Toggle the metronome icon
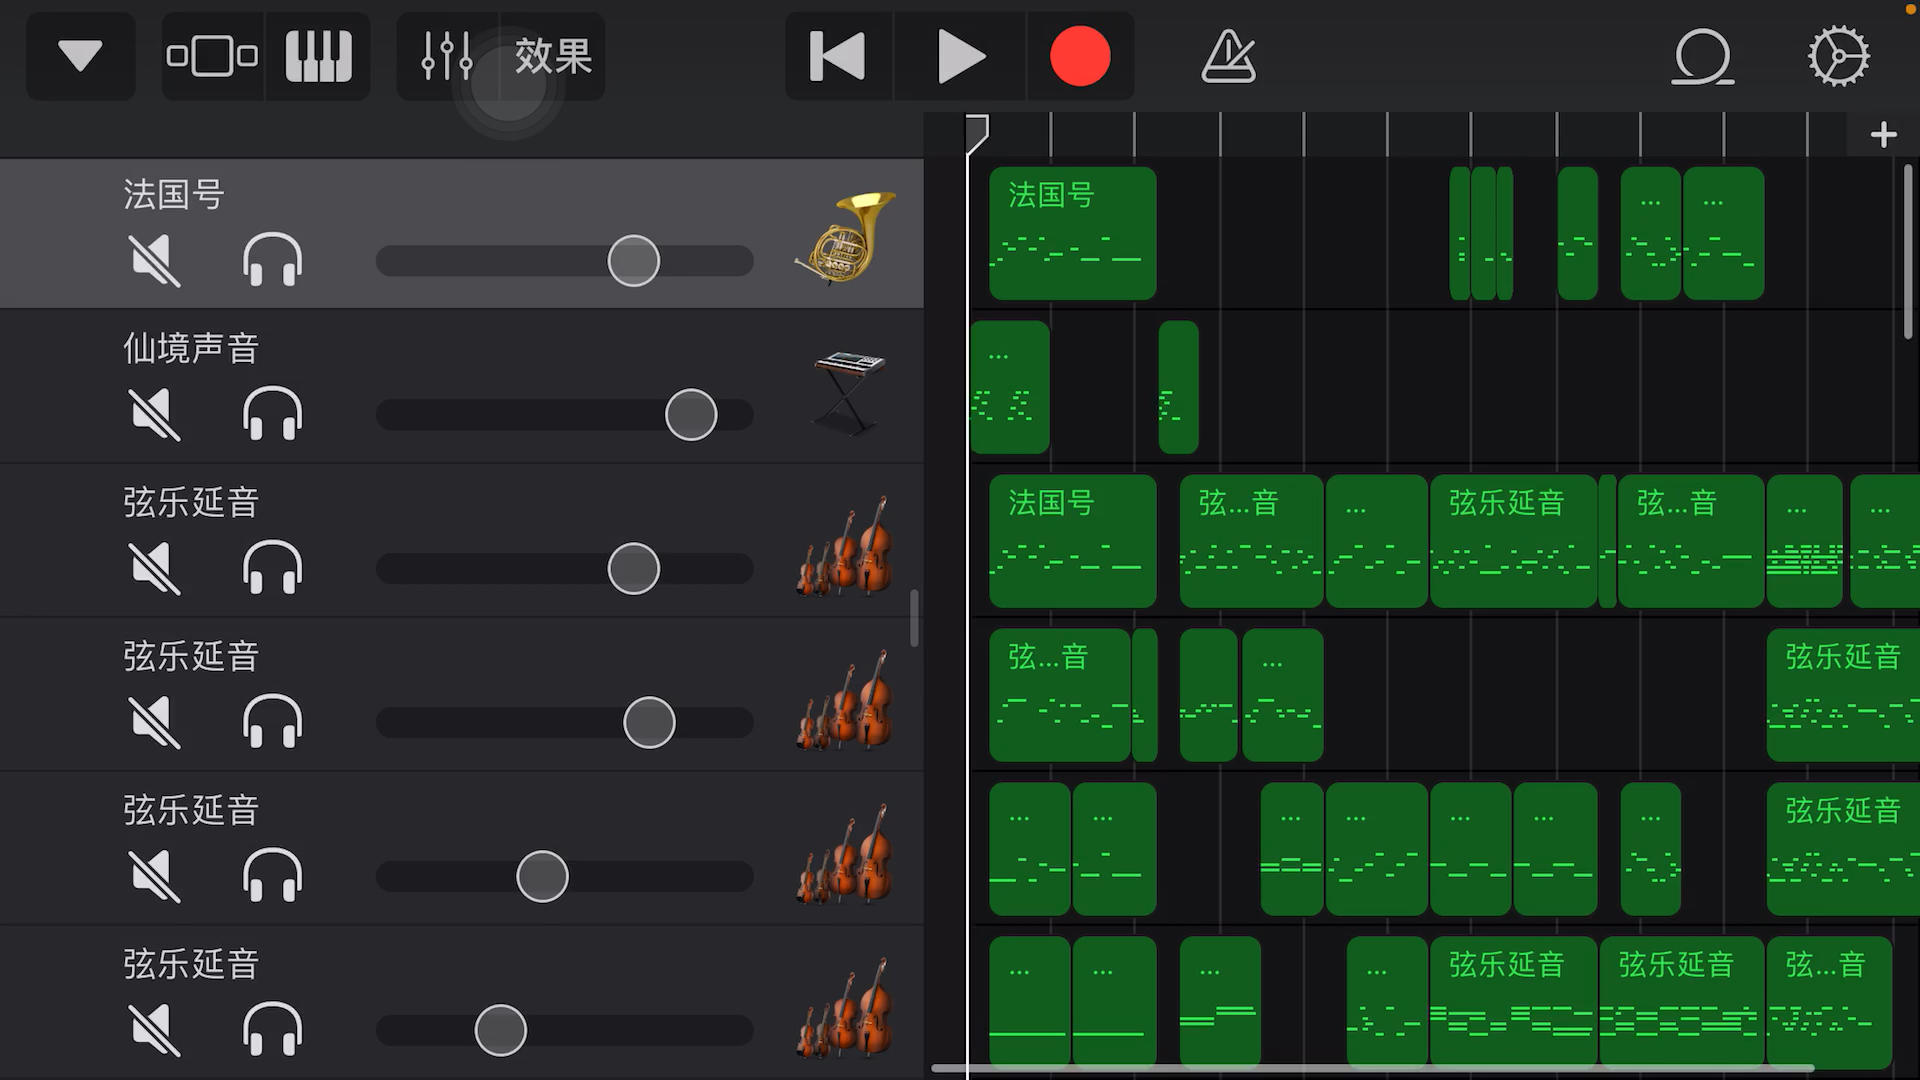This screenshot has height=1080, width=1920. coord(1228,56)
